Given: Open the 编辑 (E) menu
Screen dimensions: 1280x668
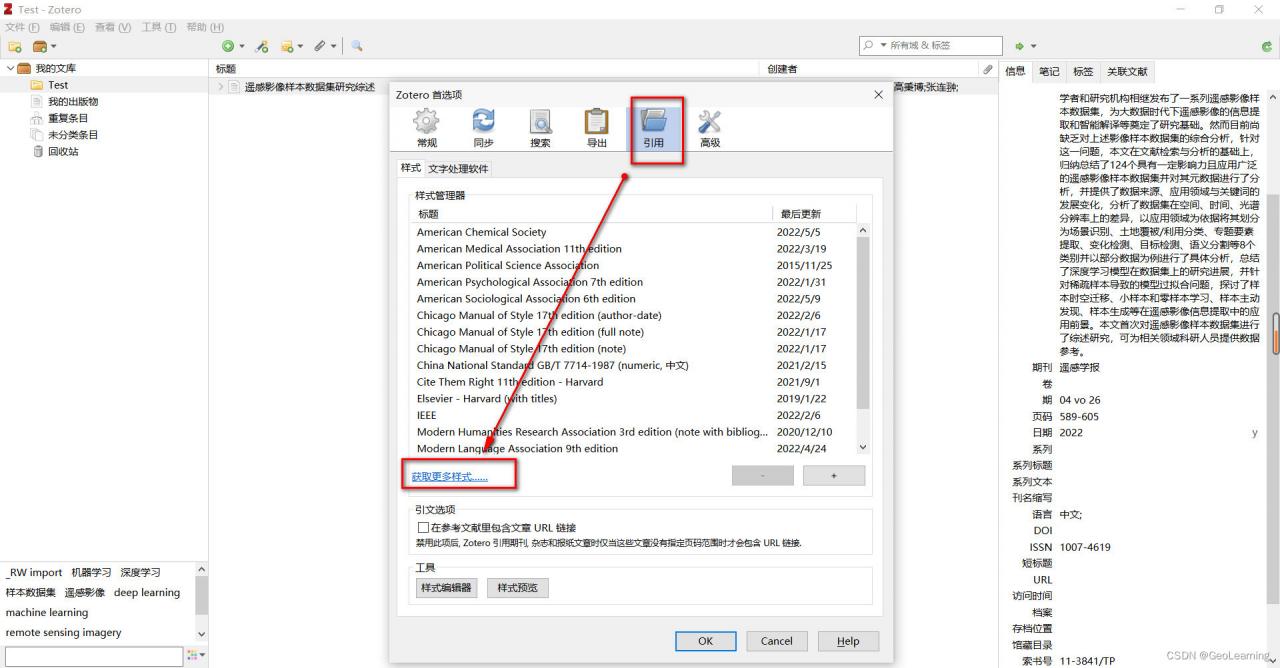Looking at the screenshot, I should point(66,27).
